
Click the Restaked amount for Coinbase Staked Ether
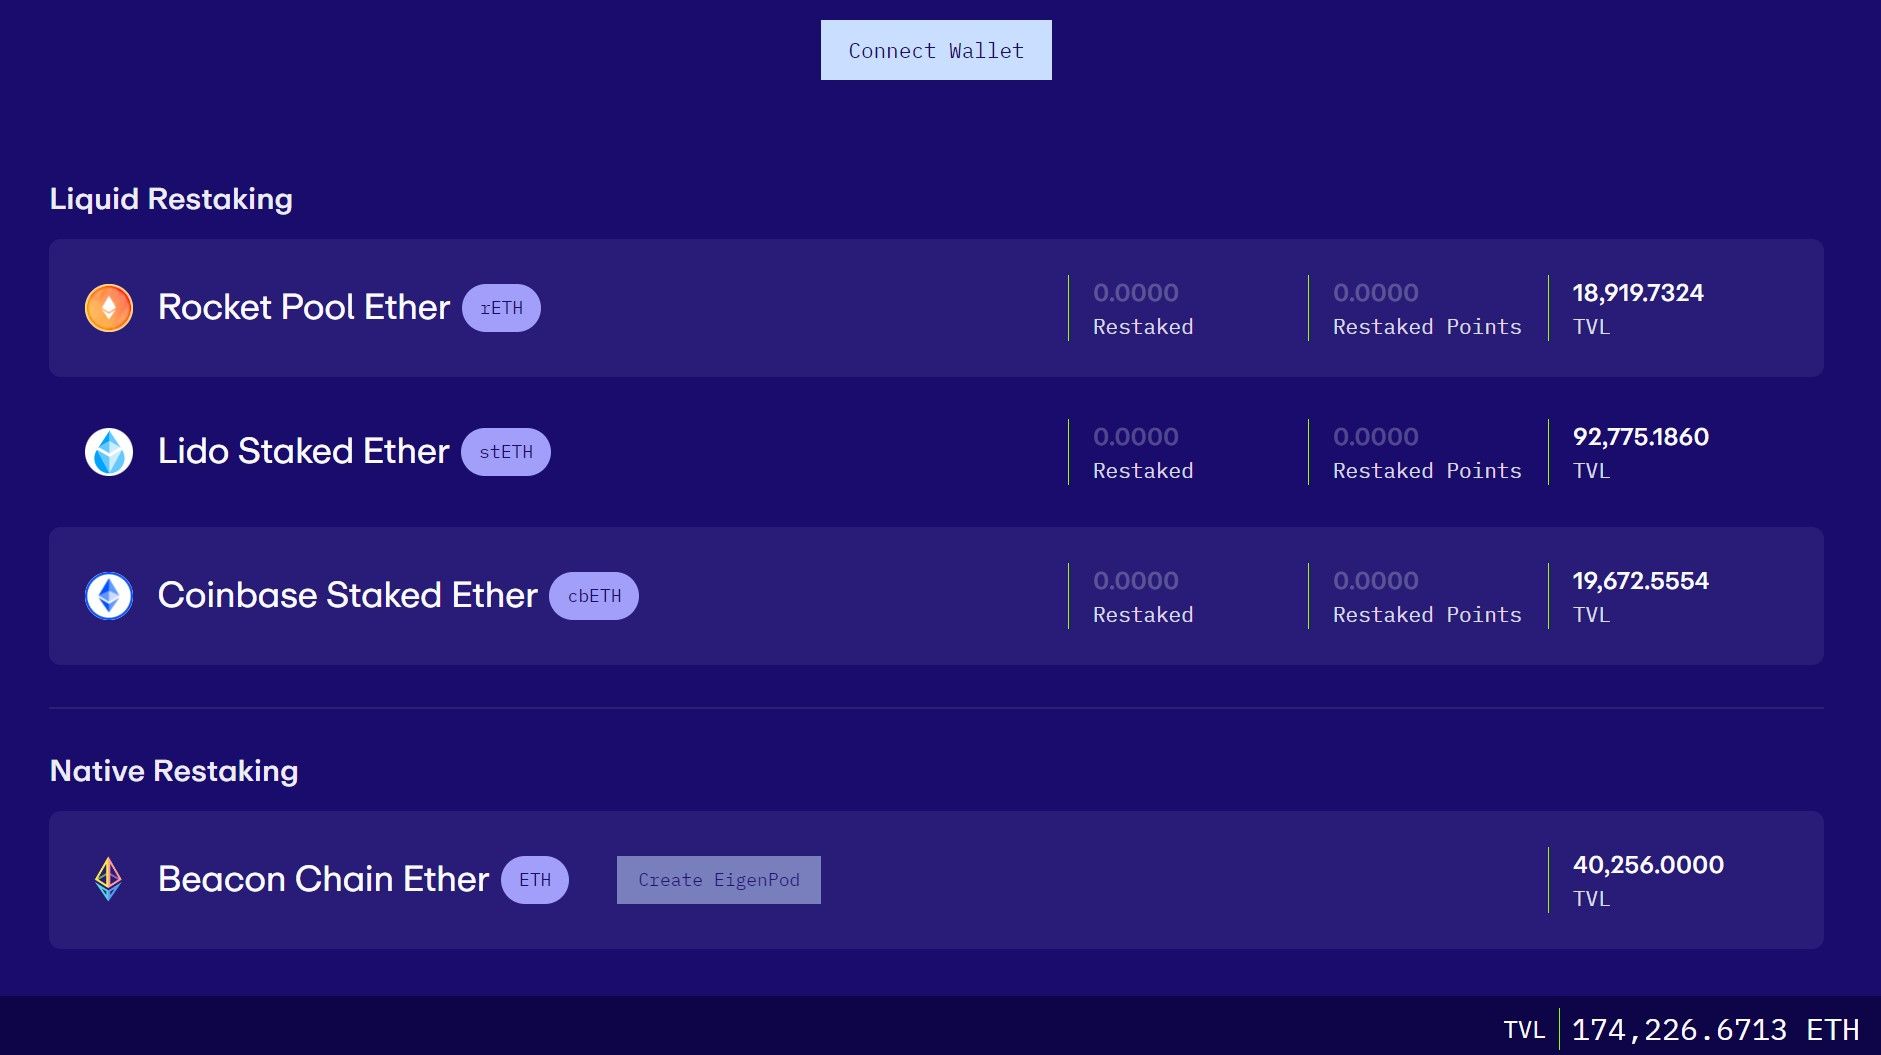pos(1135,581)
